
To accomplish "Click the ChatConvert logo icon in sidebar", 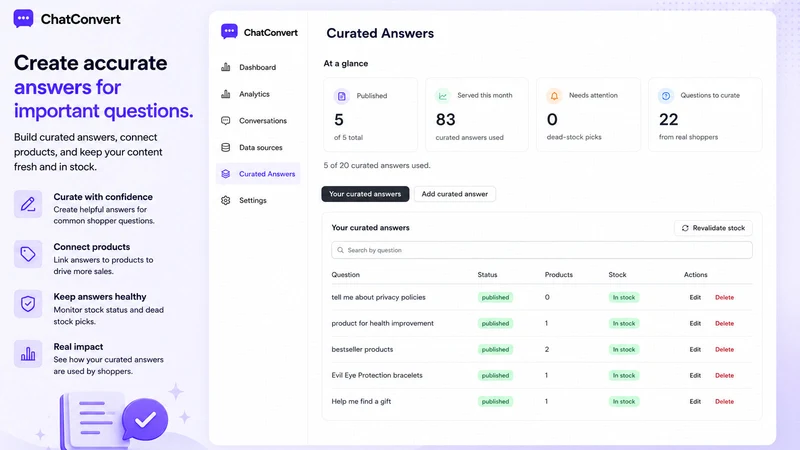I will pyautogui.click(x=229, y=32).
